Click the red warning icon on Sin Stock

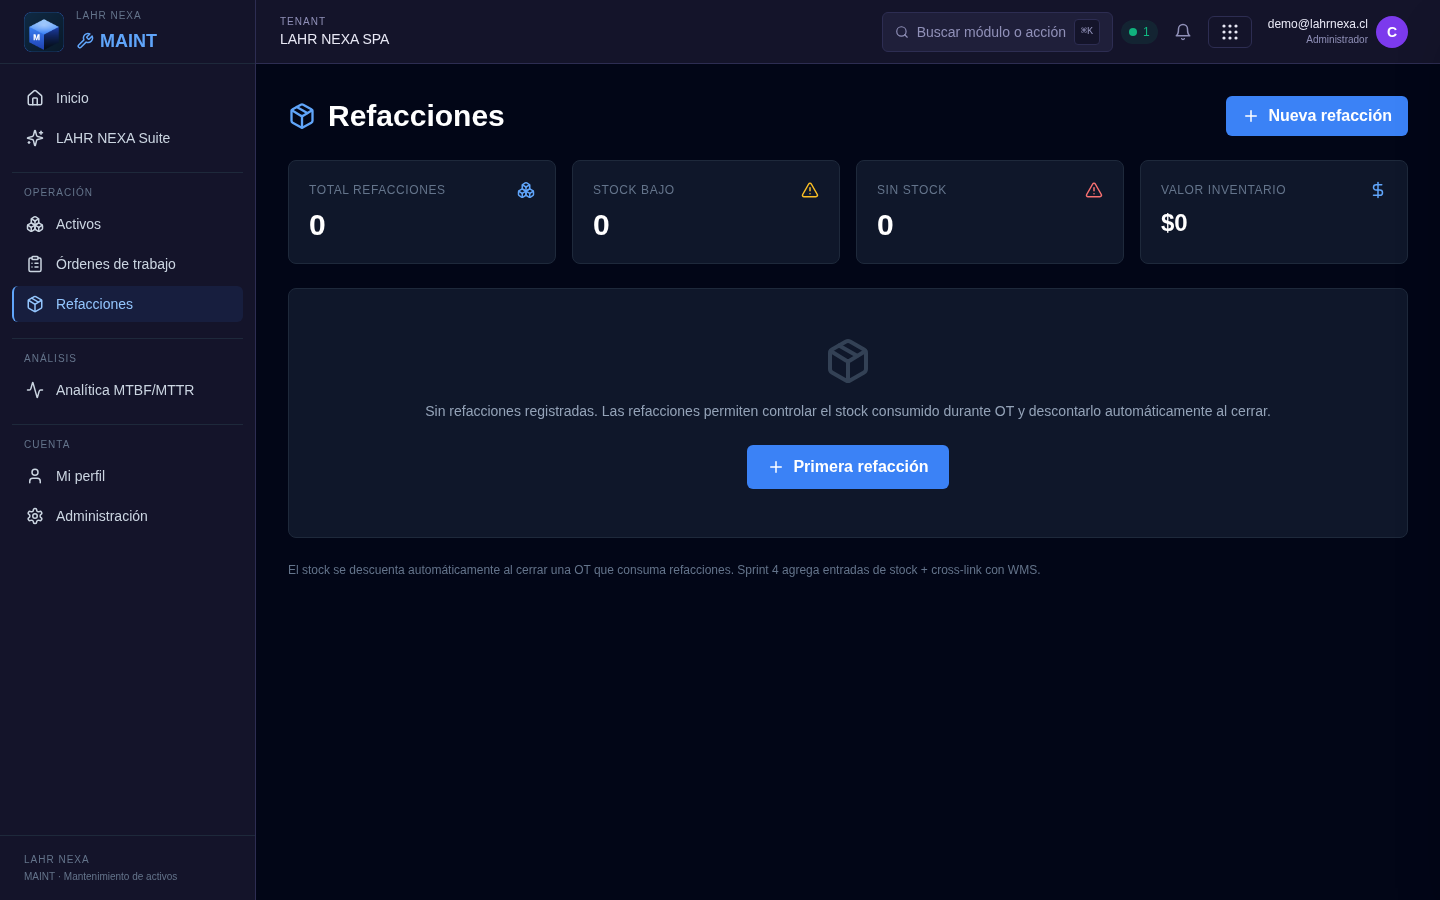click(1094, 190)
